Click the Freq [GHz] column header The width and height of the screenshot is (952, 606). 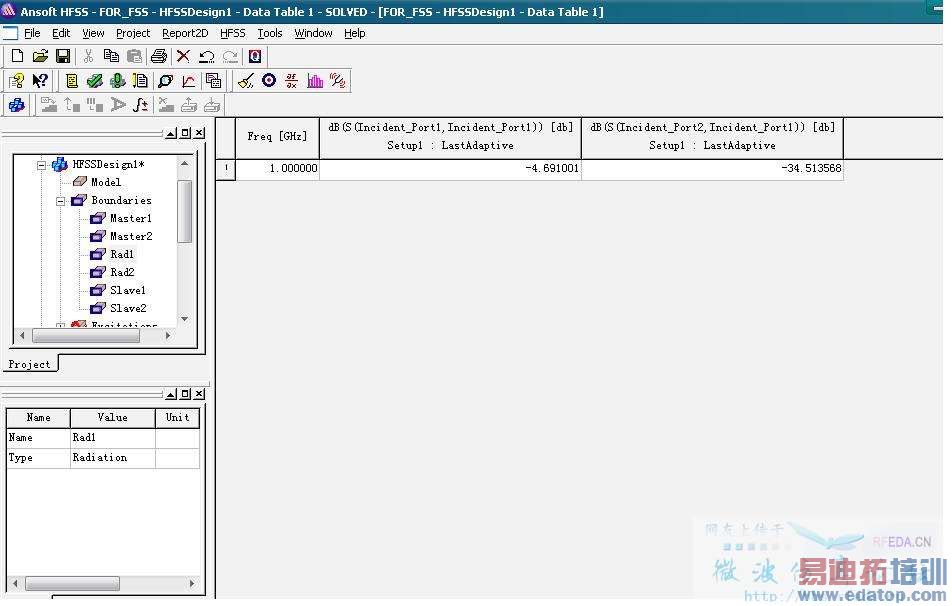(277, 137)
